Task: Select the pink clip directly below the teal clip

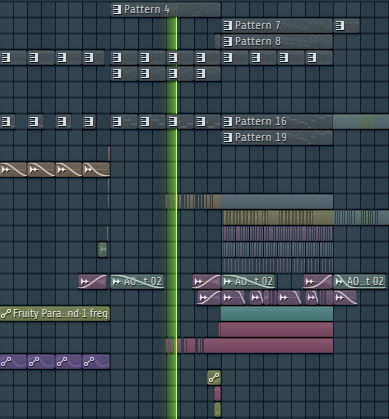Action: [x=276, y=330]
